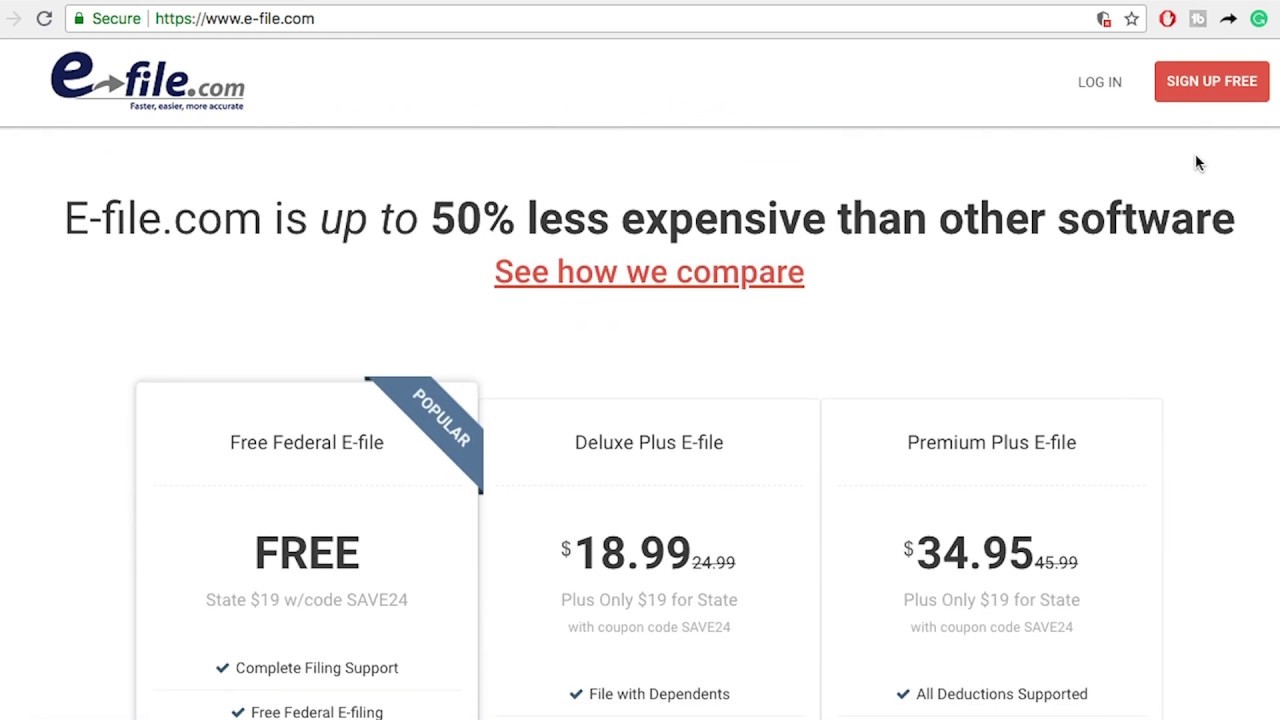
Task: Click the LOG IN link
Action: coord(1099,82)
